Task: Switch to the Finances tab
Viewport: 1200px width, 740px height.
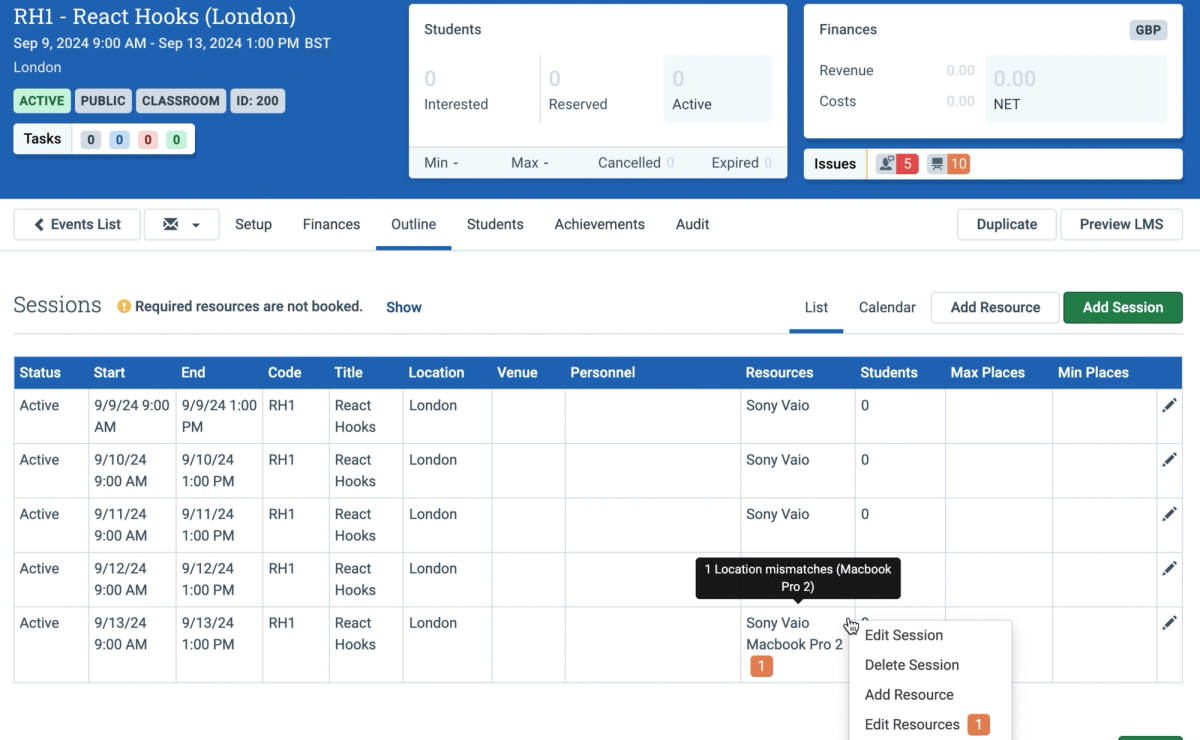Action: click(x=331, y=224)
